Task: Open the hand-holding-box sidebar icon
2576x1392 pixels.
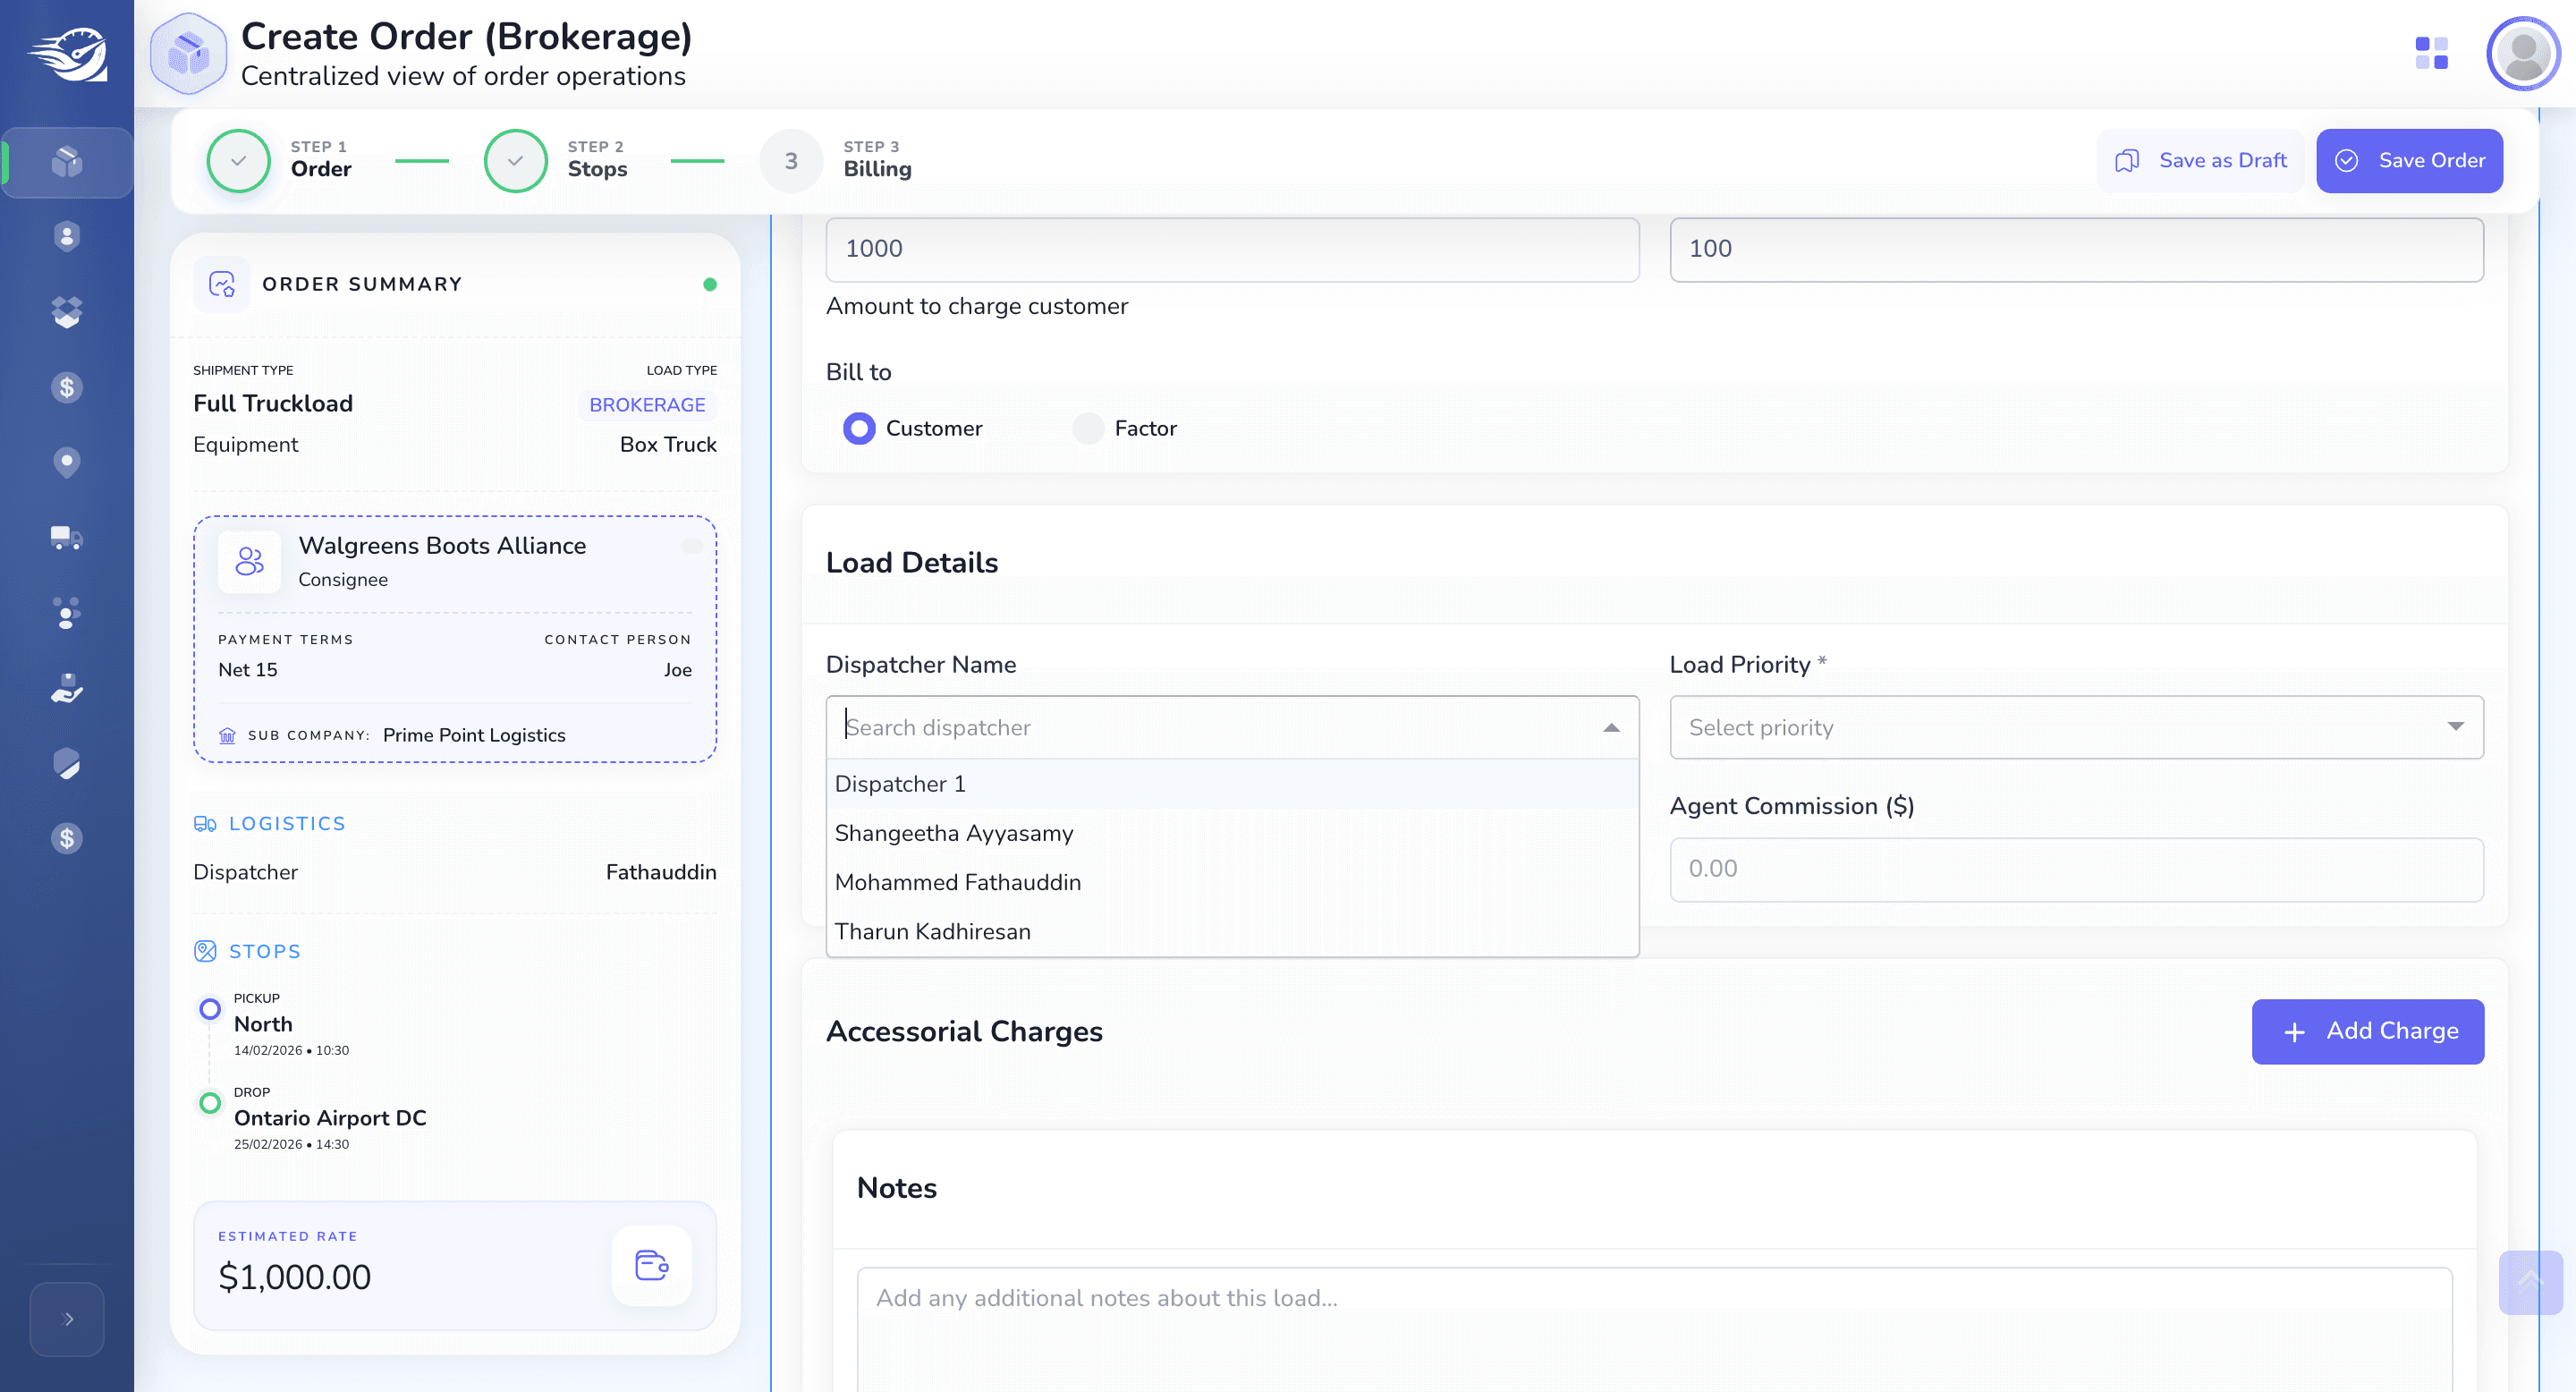Action: [x=67, y=688]
